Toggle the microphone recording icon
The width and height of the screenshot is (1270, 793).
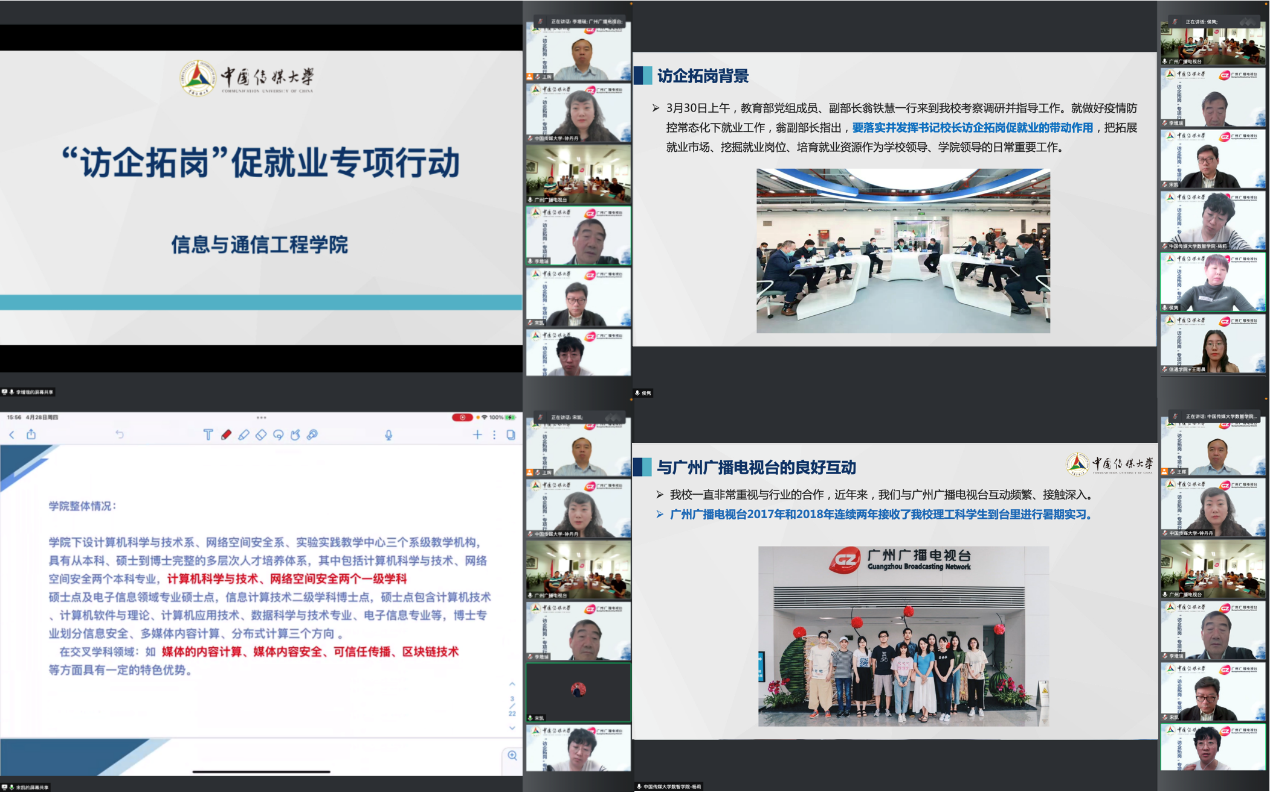pos(388,435)
